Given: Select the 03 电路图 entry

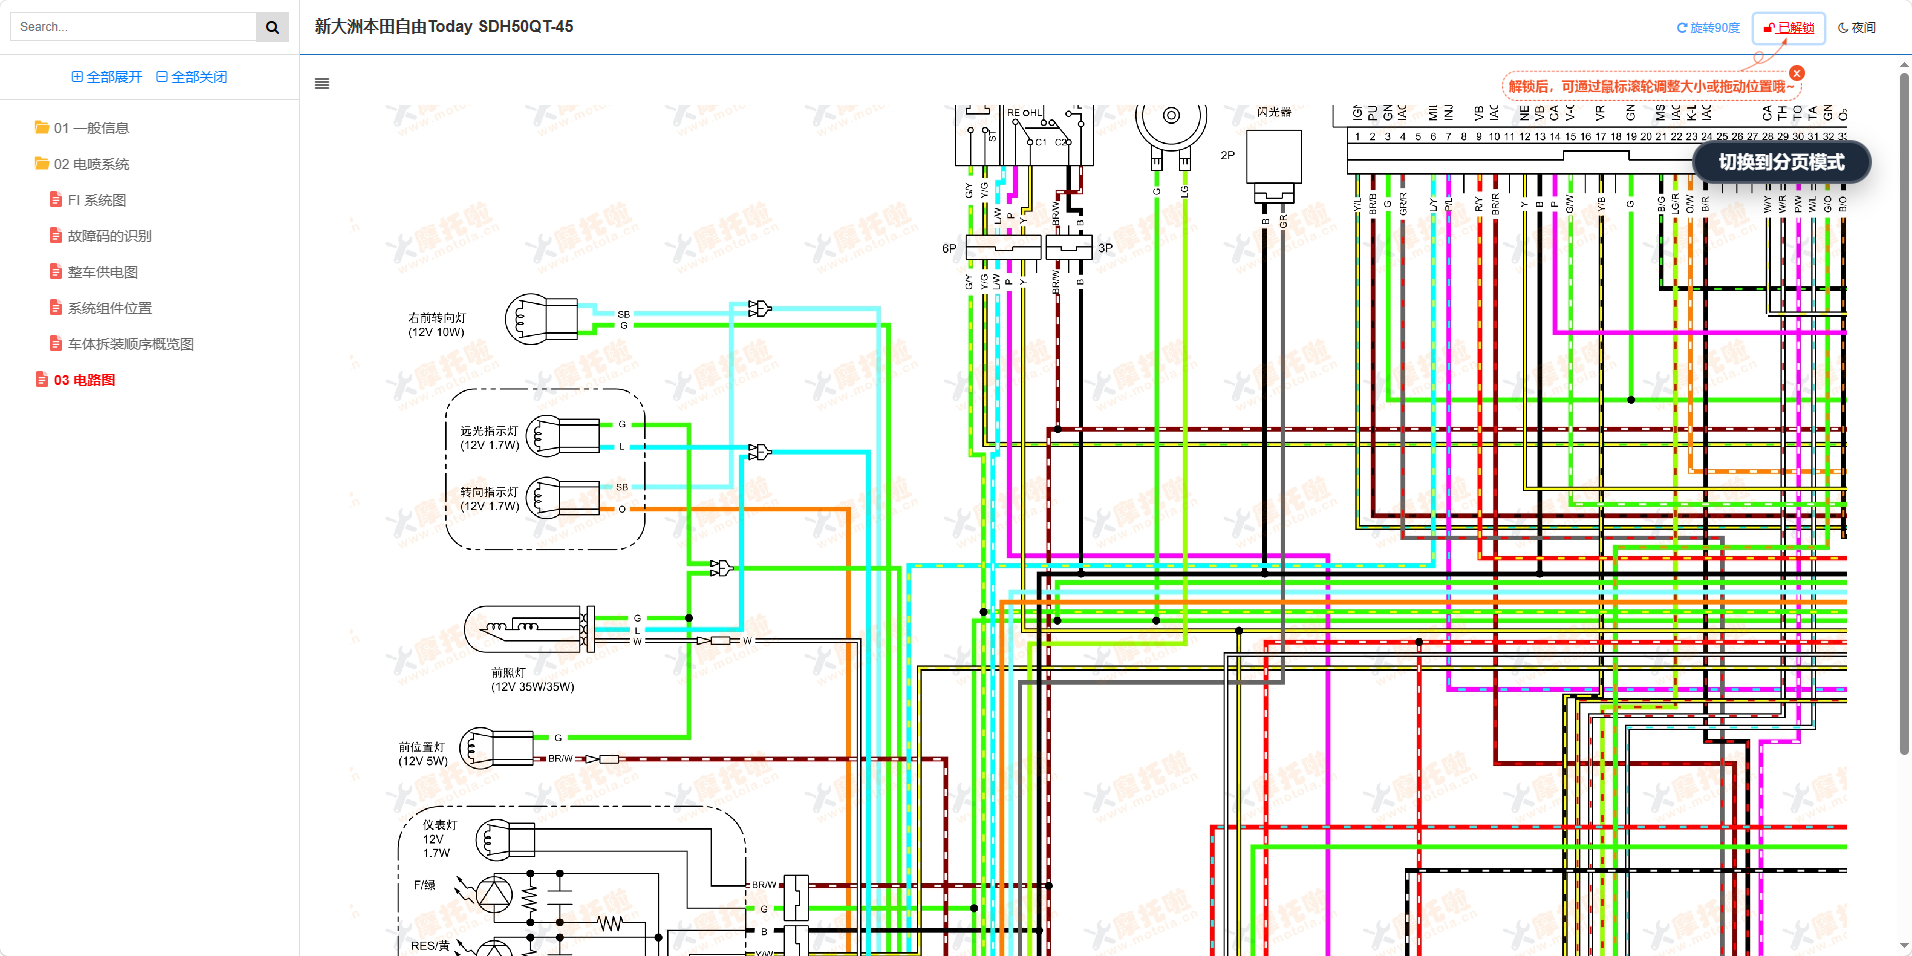Looking at the screenshot, I should point(84,380).
